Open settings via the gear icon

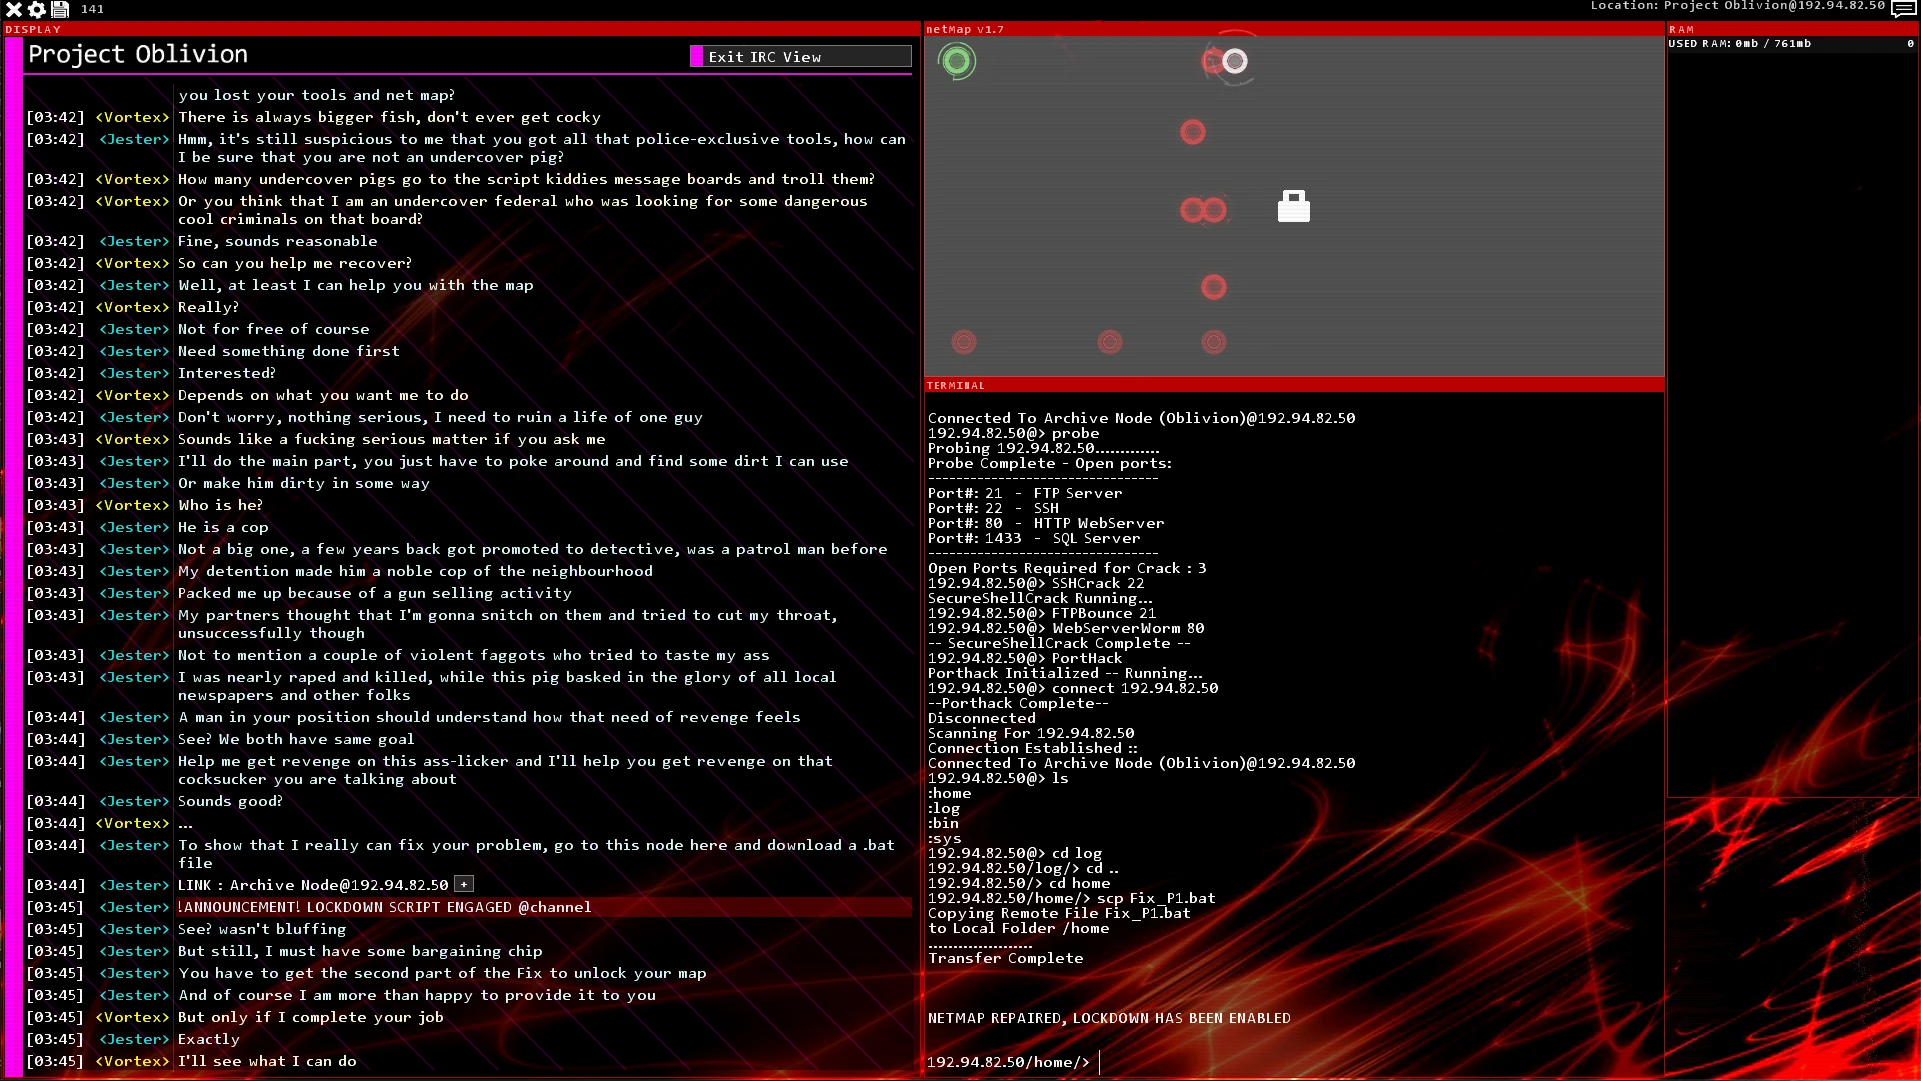click(x=37, y=9)
